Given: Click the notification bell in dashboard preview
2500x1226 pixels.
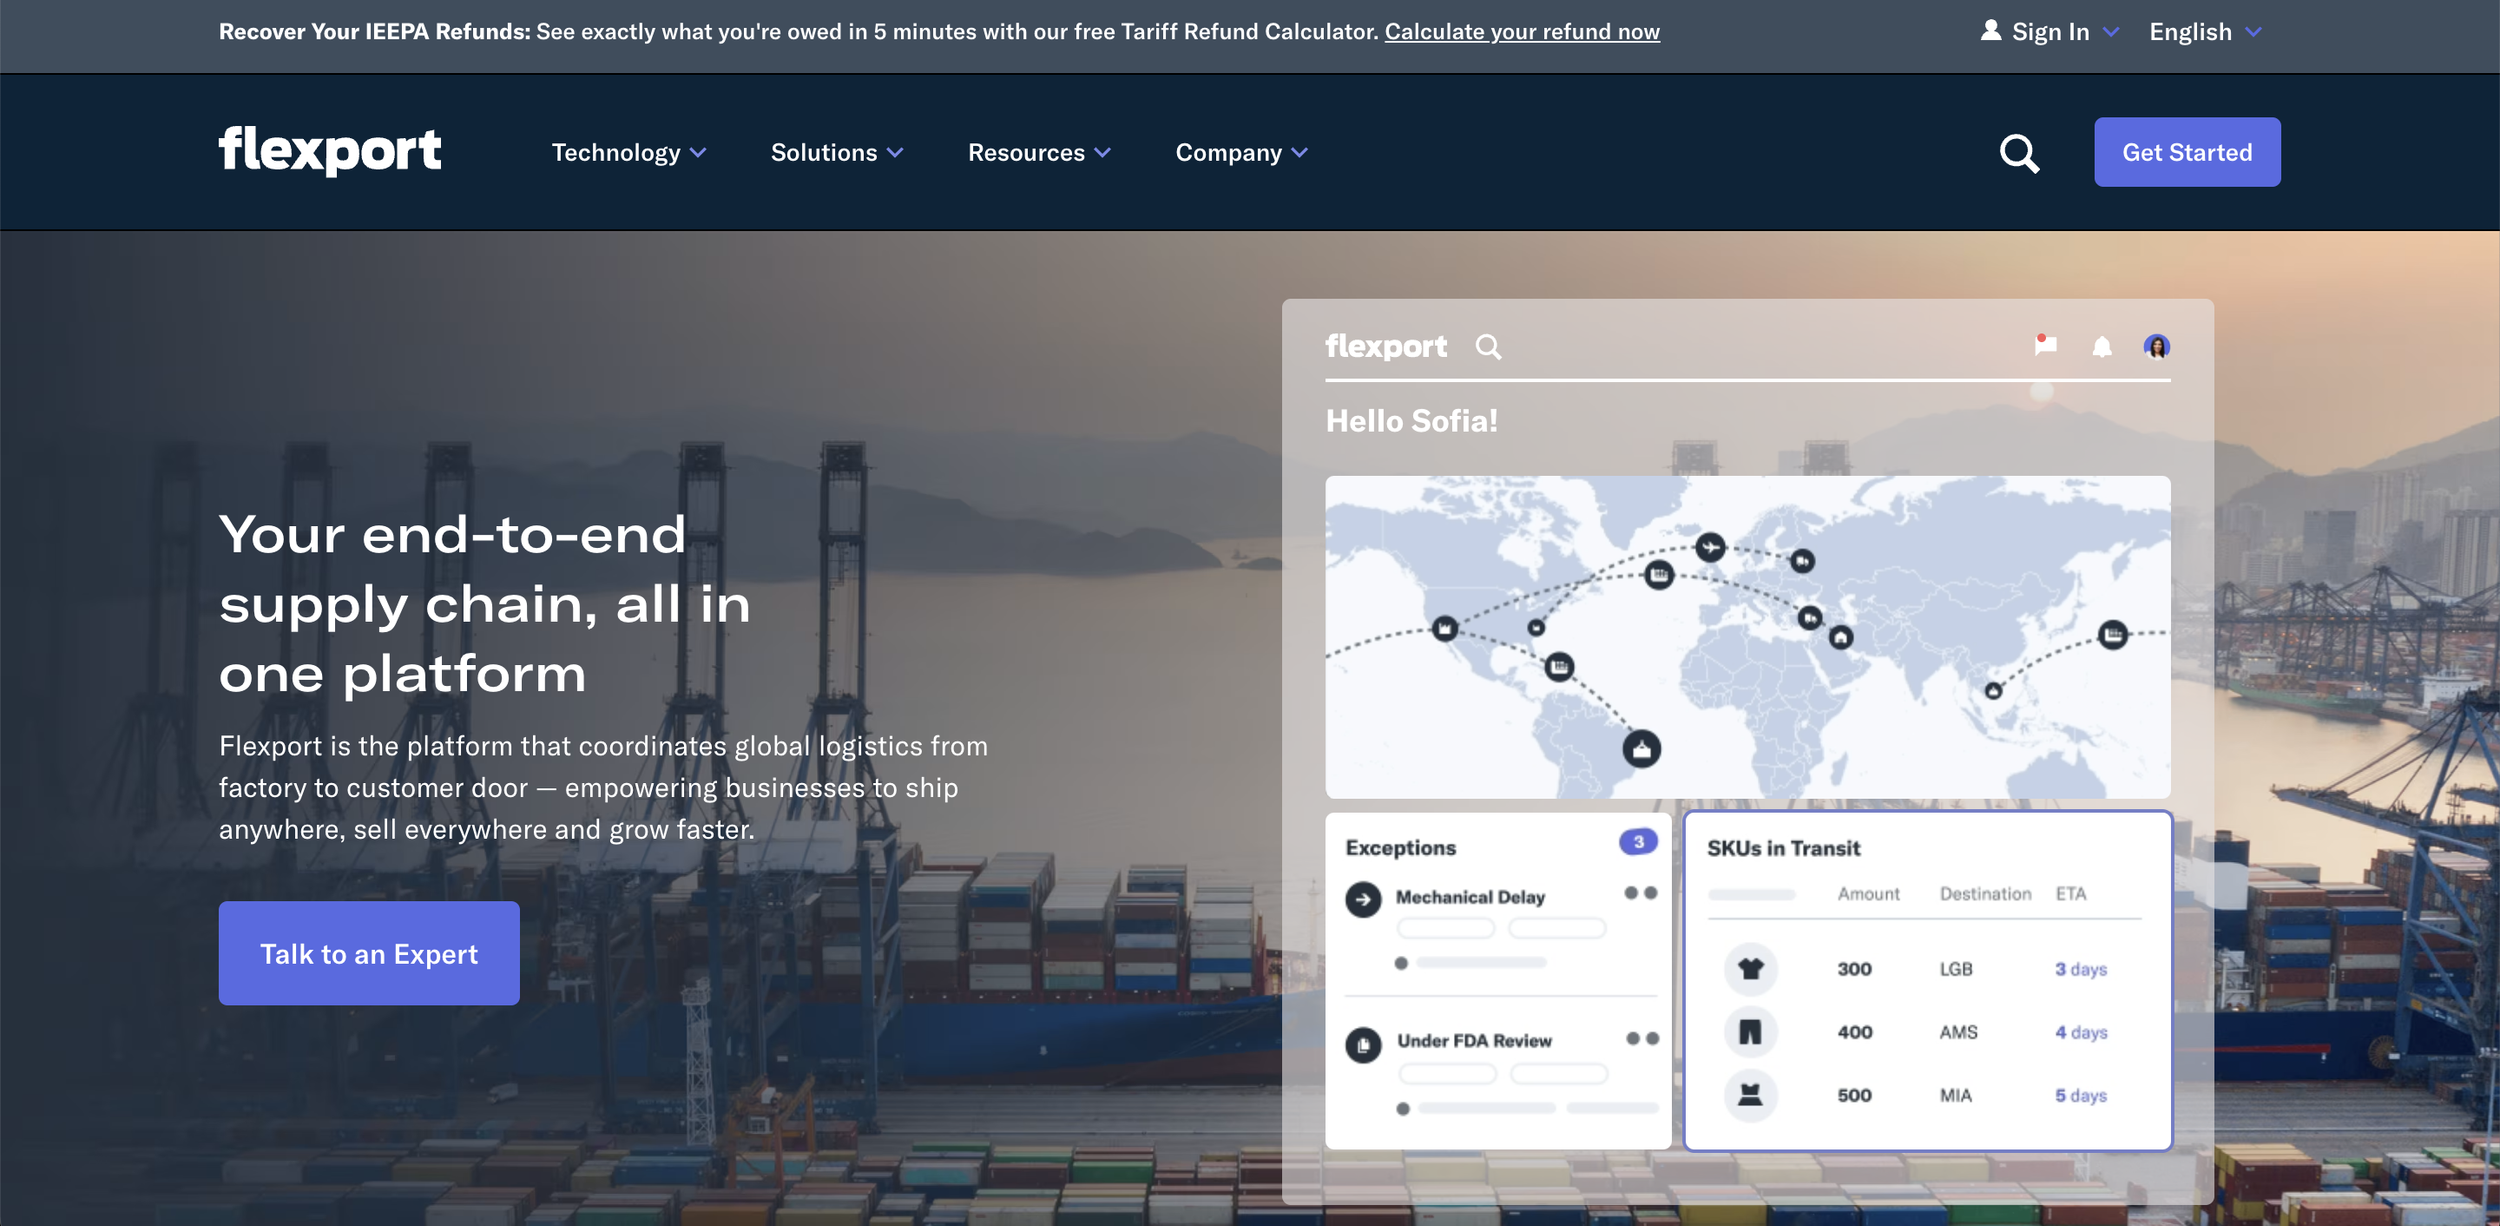Looking at the screenshot, I should 2102,347.
